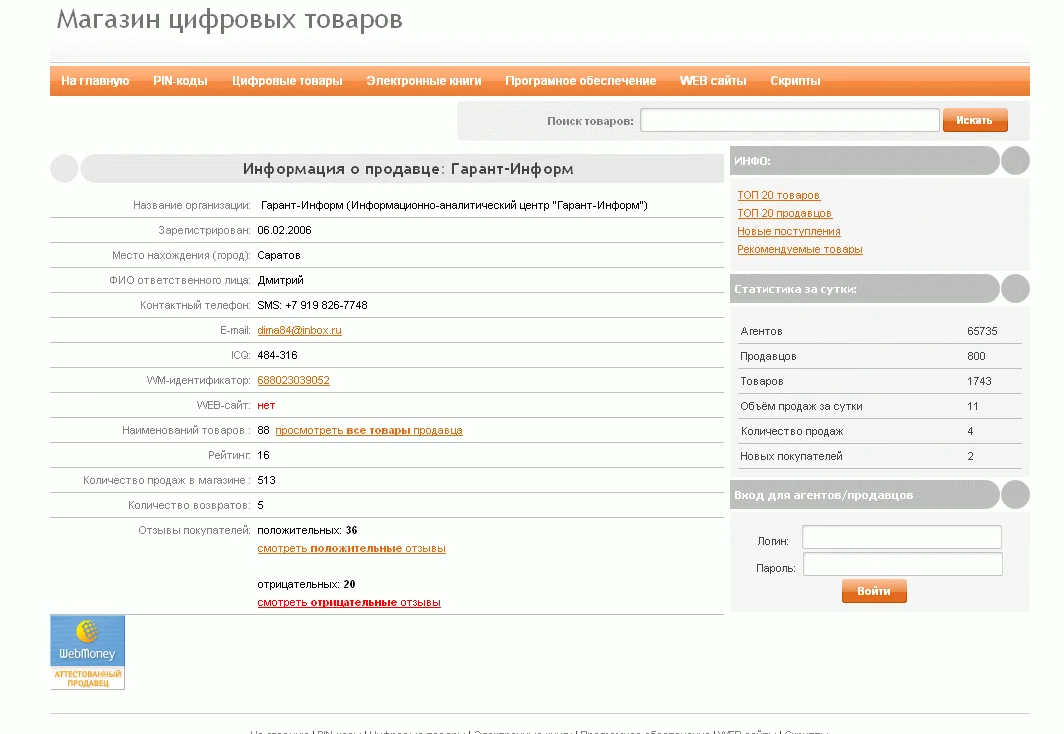This screenshot has width=1064, height=734.
Task: Open 'Рекомендуемые товары' link
Action: click(799, 250)
